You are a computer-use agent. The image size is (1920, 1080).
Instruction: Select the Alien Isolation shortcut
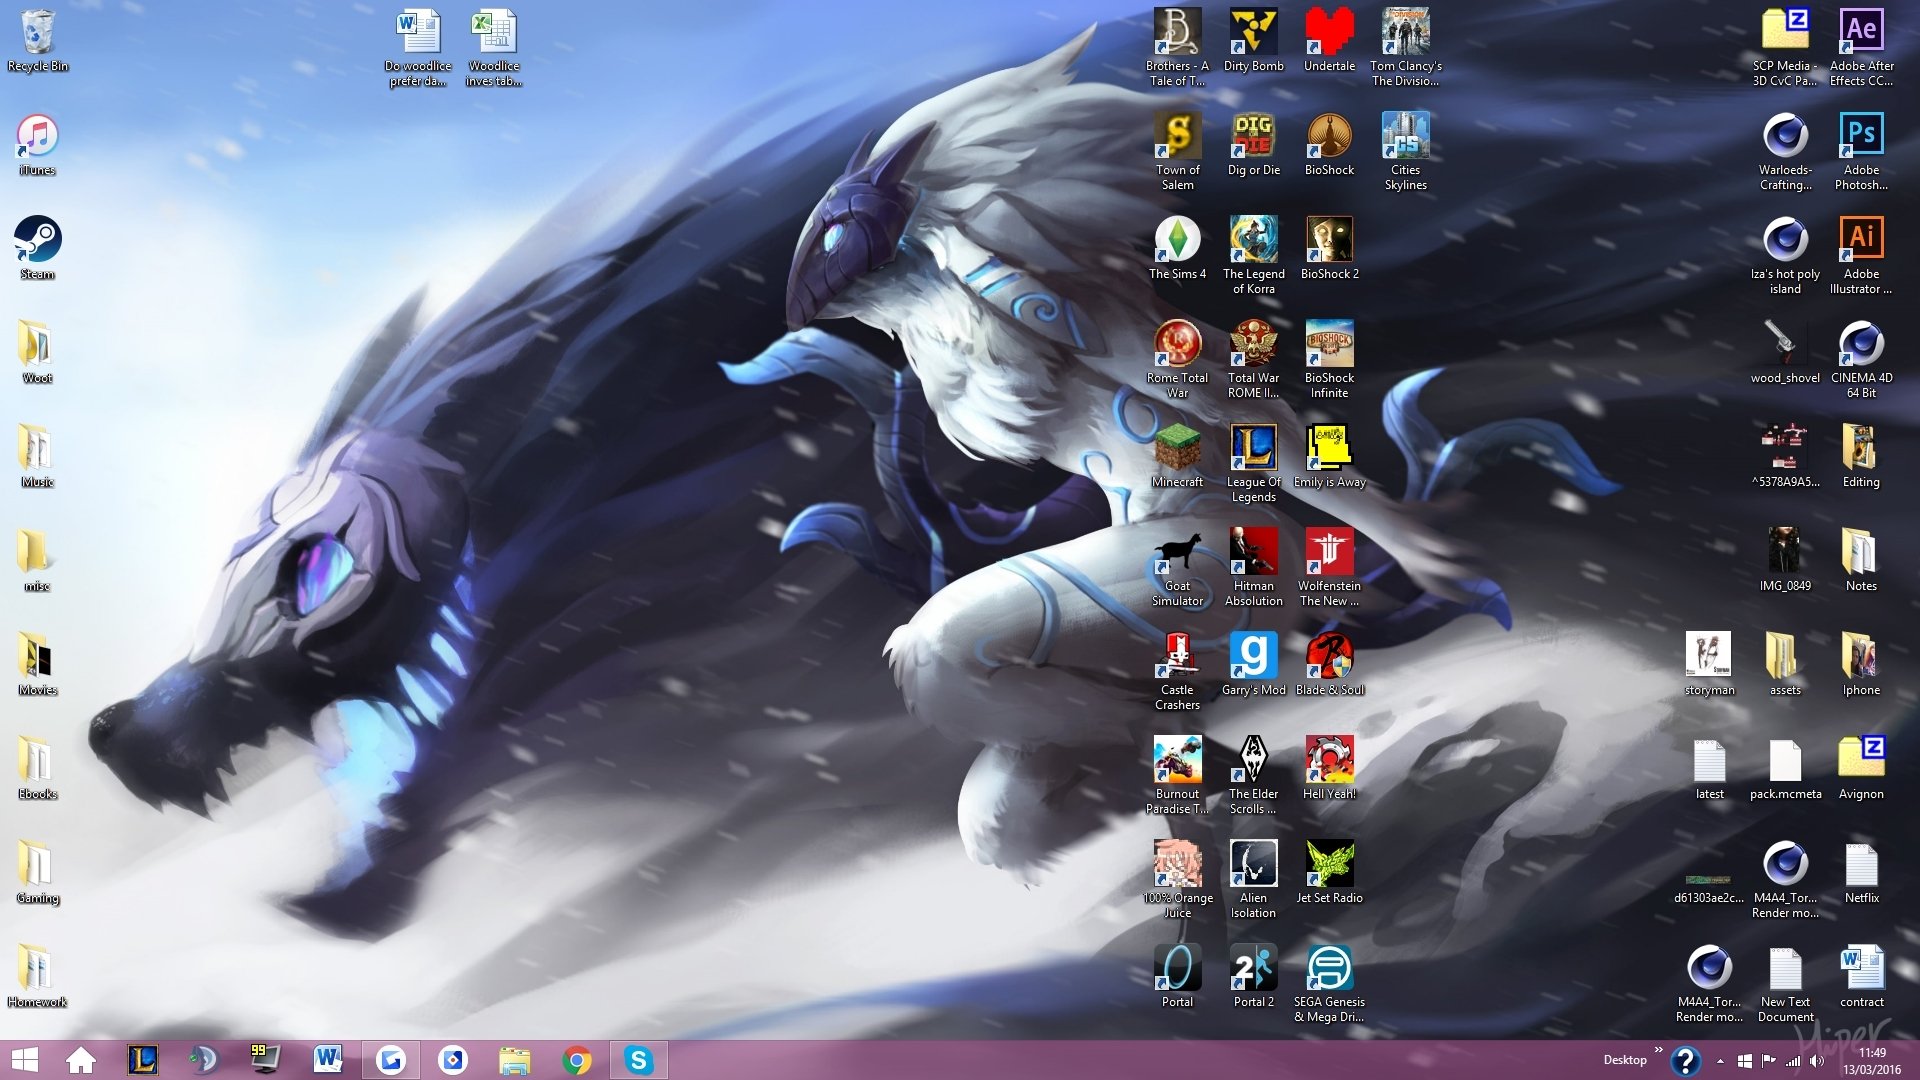pyautogui.click(x=1253, y=880)
